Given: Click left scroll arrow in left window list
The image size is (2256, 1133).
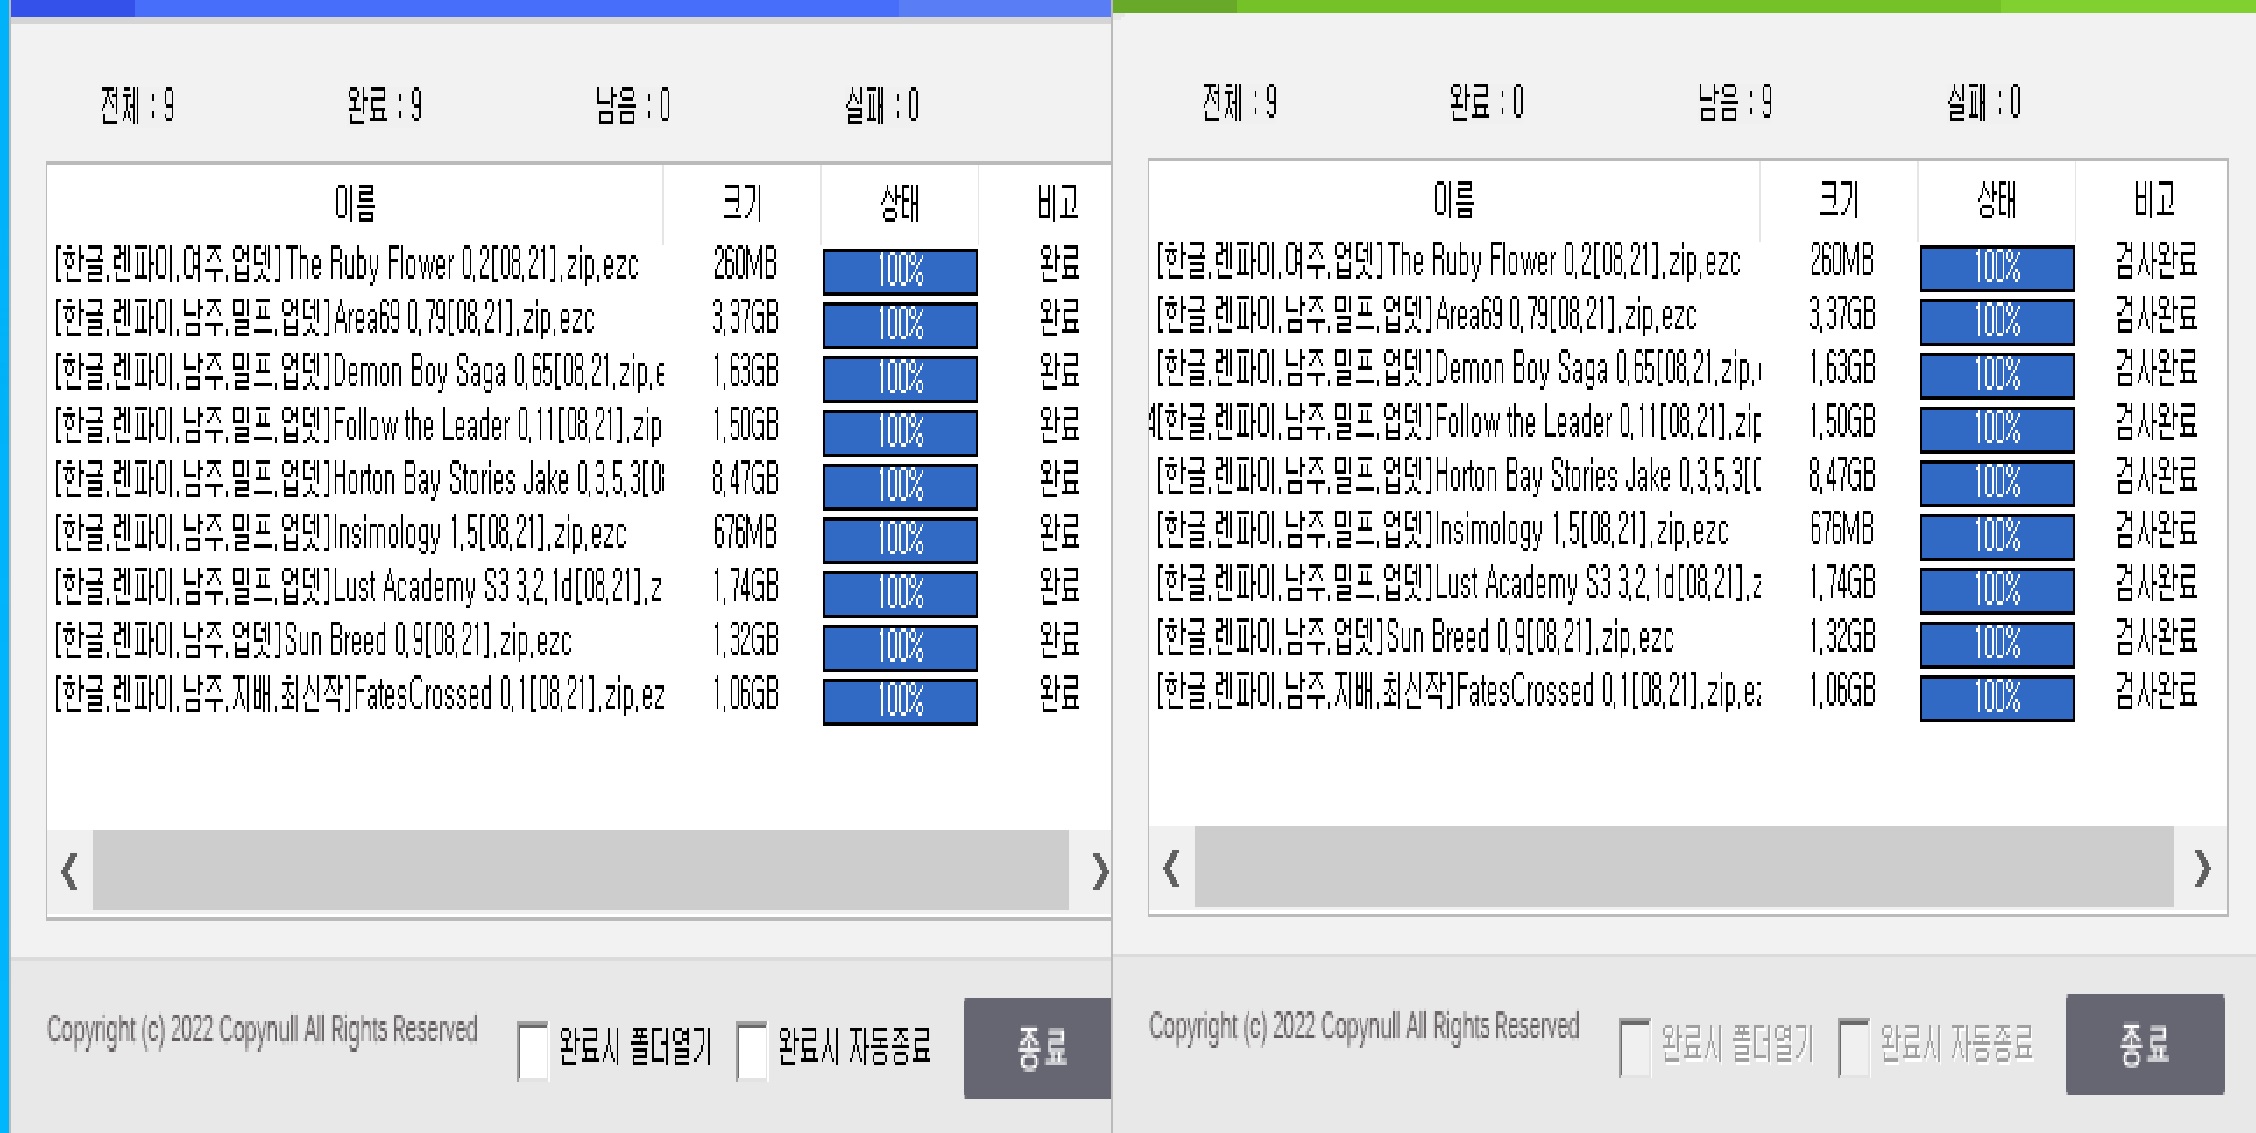Looking at the screenshot, I should [69, 871].
